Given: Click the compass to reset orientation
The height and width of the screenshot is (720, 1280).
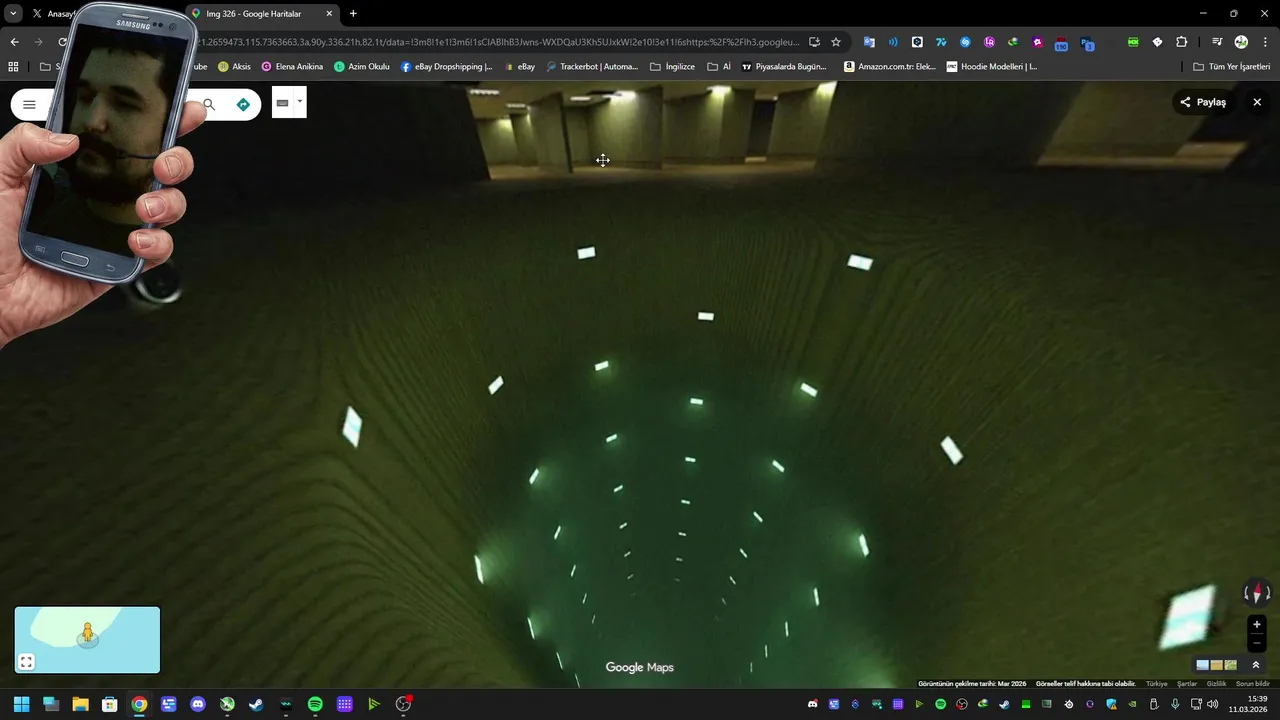Looking at the screenshot, I should [1257, 593].
